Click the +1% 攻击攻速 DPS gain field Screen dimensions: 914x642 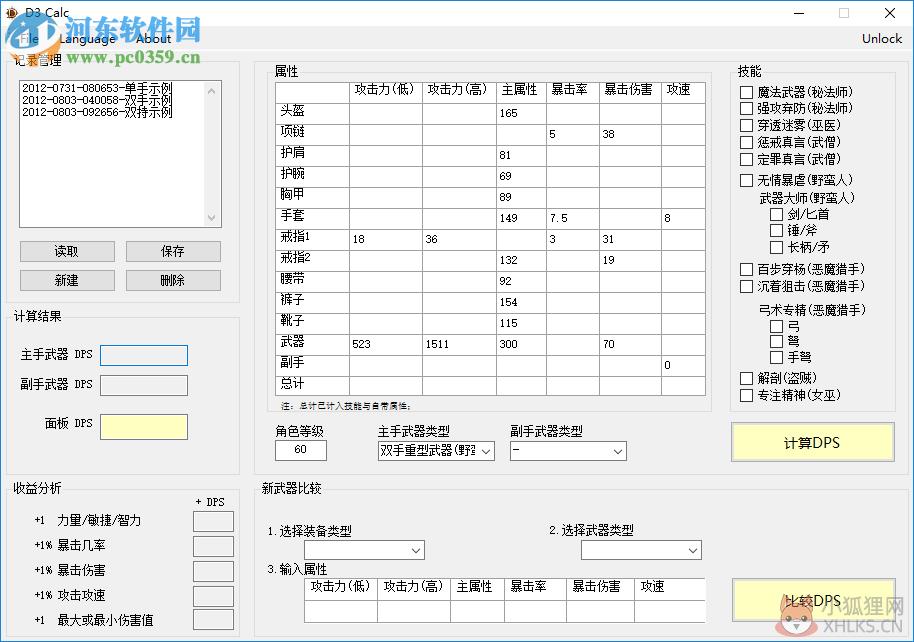coord(213,596)
